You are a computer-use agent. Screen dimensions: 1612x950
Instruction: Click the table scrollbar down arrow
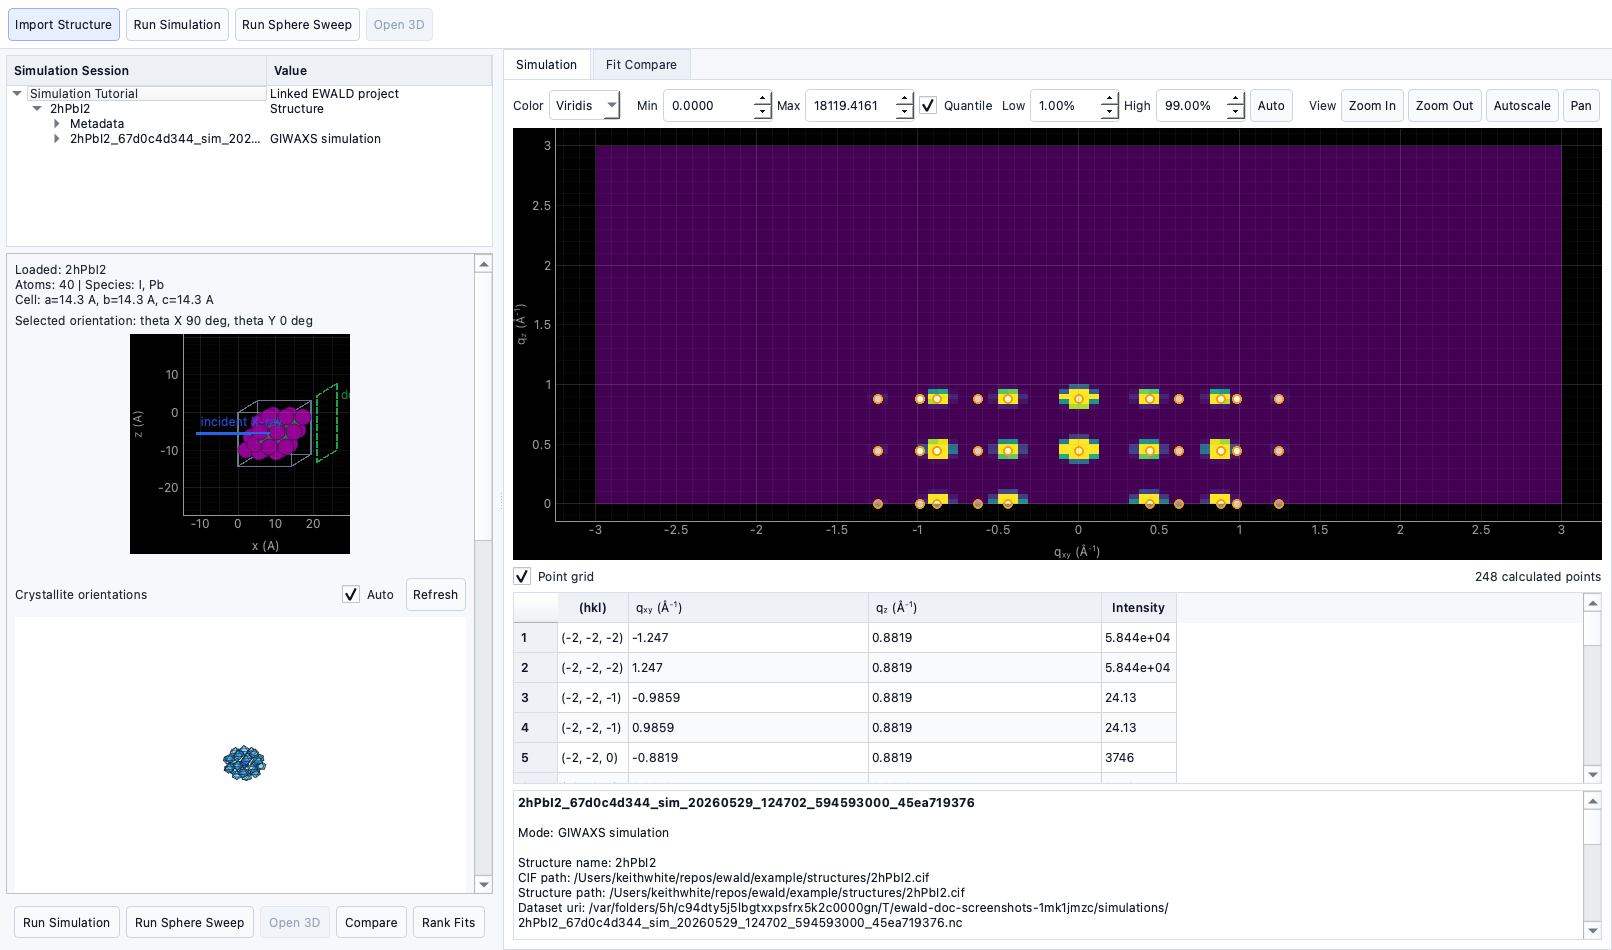coord(1593,775)
